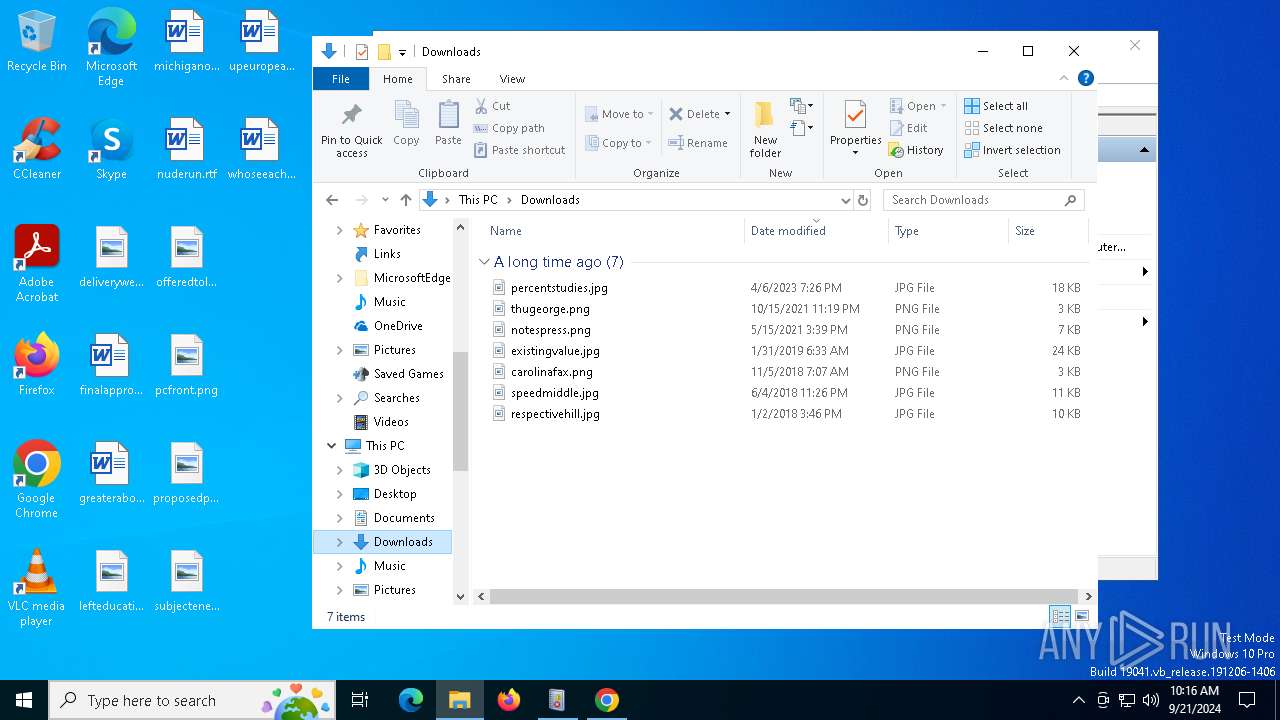Collapse 'A long time ago' group
The width and height of the screenshot is (1280, 720).
[x=484, y=262]
